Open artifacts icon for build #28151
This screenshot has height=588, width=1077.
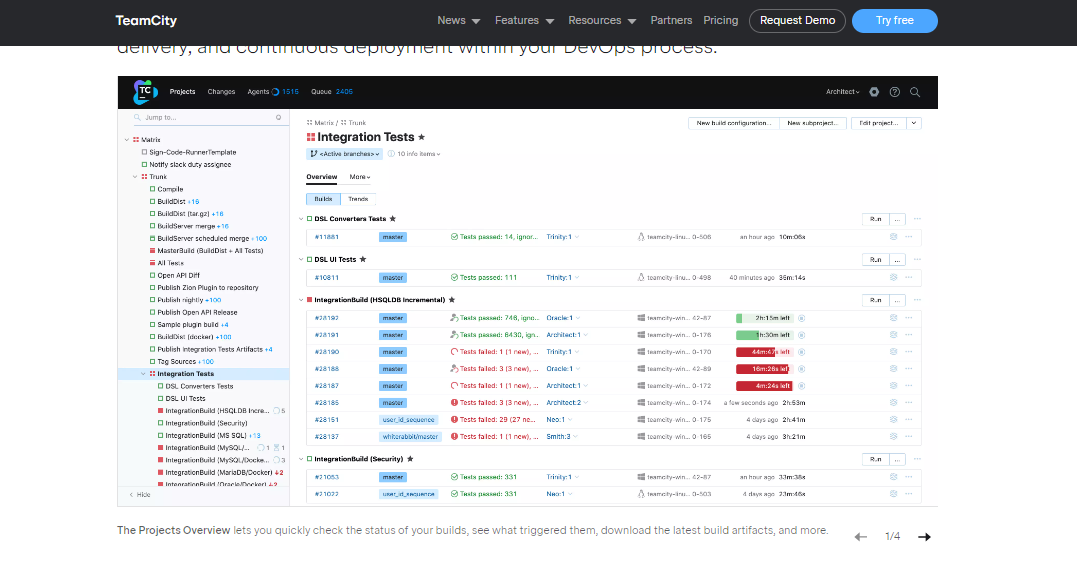[x=893, y=420]
